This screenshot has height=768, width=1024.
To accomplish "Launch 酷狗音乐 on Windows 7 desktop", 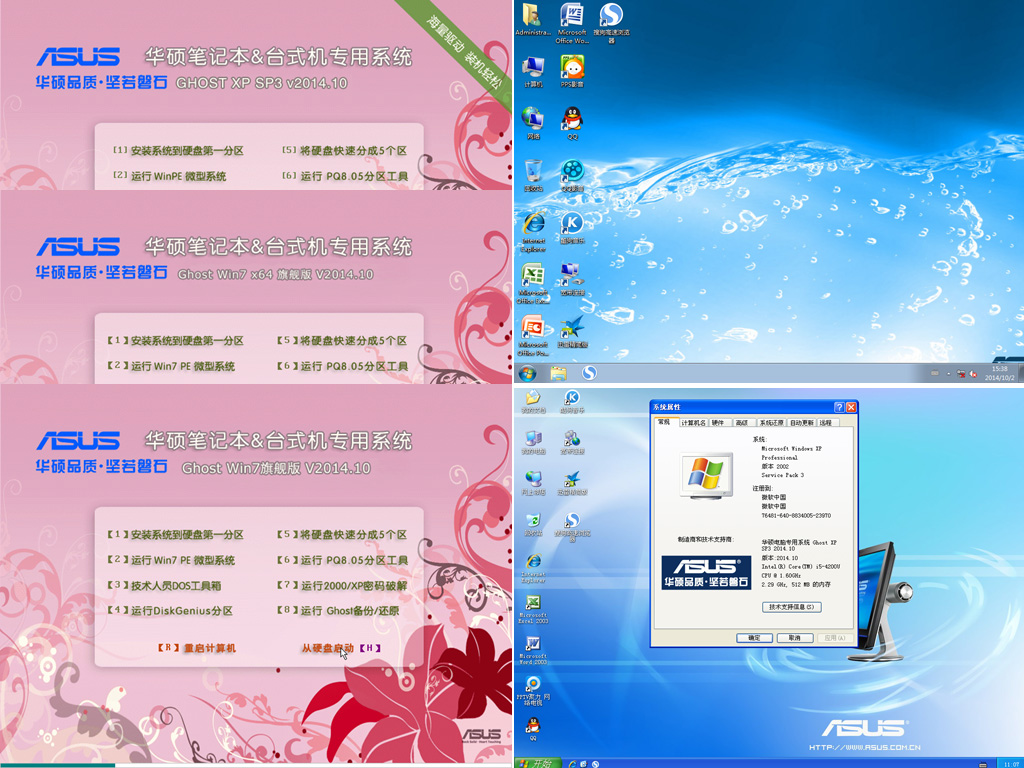I will tap(572, 228).
